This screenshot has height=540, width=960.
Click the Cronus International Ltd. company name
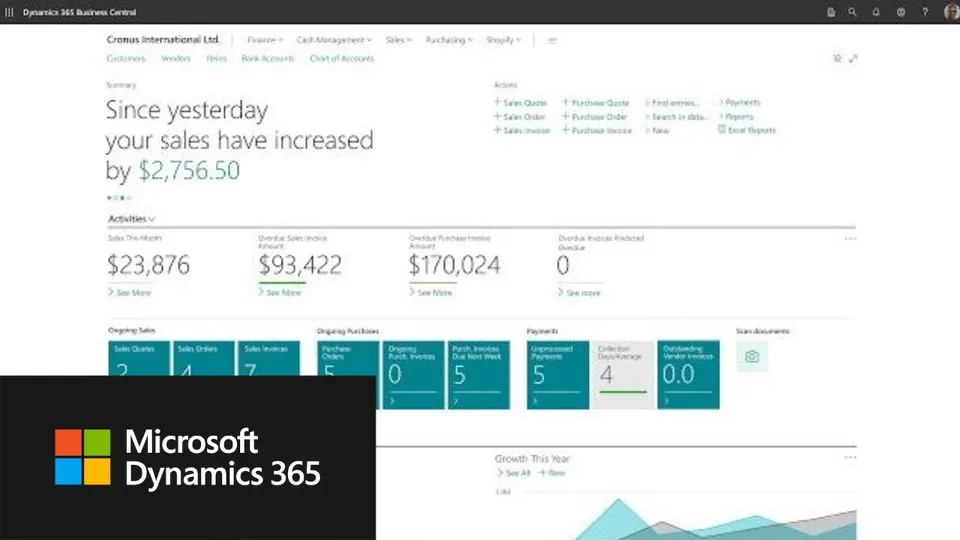tap(163, 40)
